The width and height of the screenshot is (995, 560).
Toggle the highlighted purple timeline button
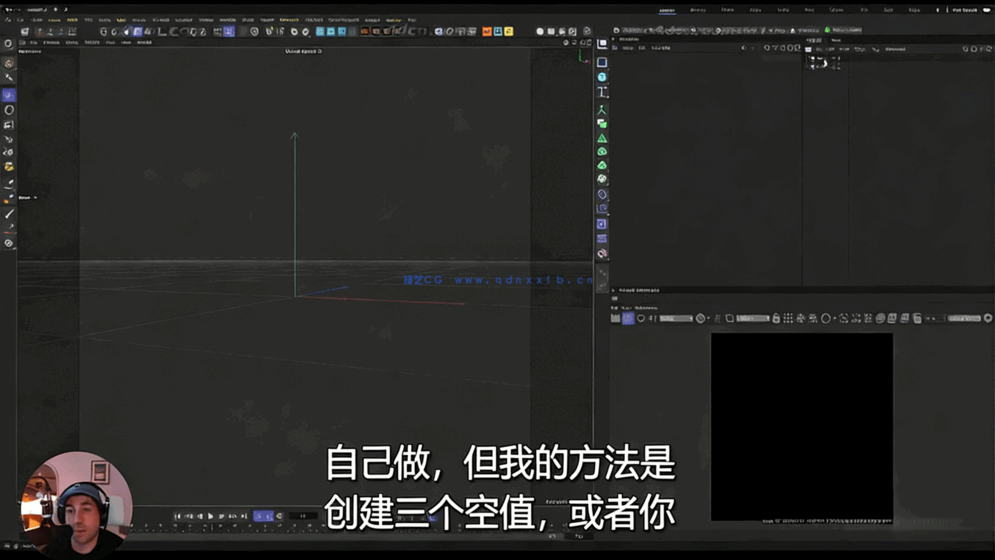[x=263, y=516]
